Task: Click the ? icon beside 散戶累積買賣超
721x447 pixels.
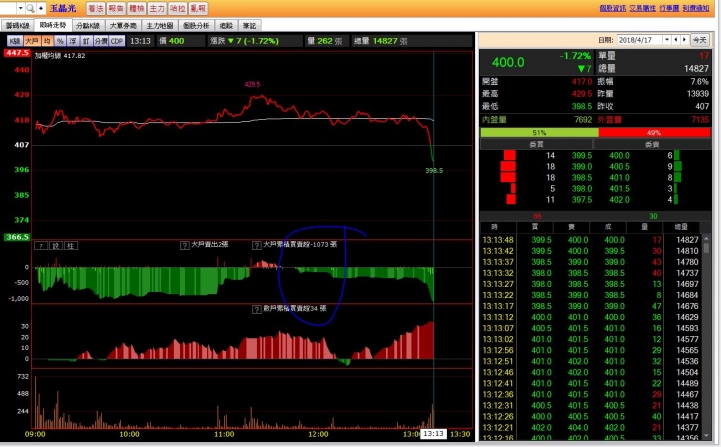Action: pyautogui.click(x=257, y=309)
